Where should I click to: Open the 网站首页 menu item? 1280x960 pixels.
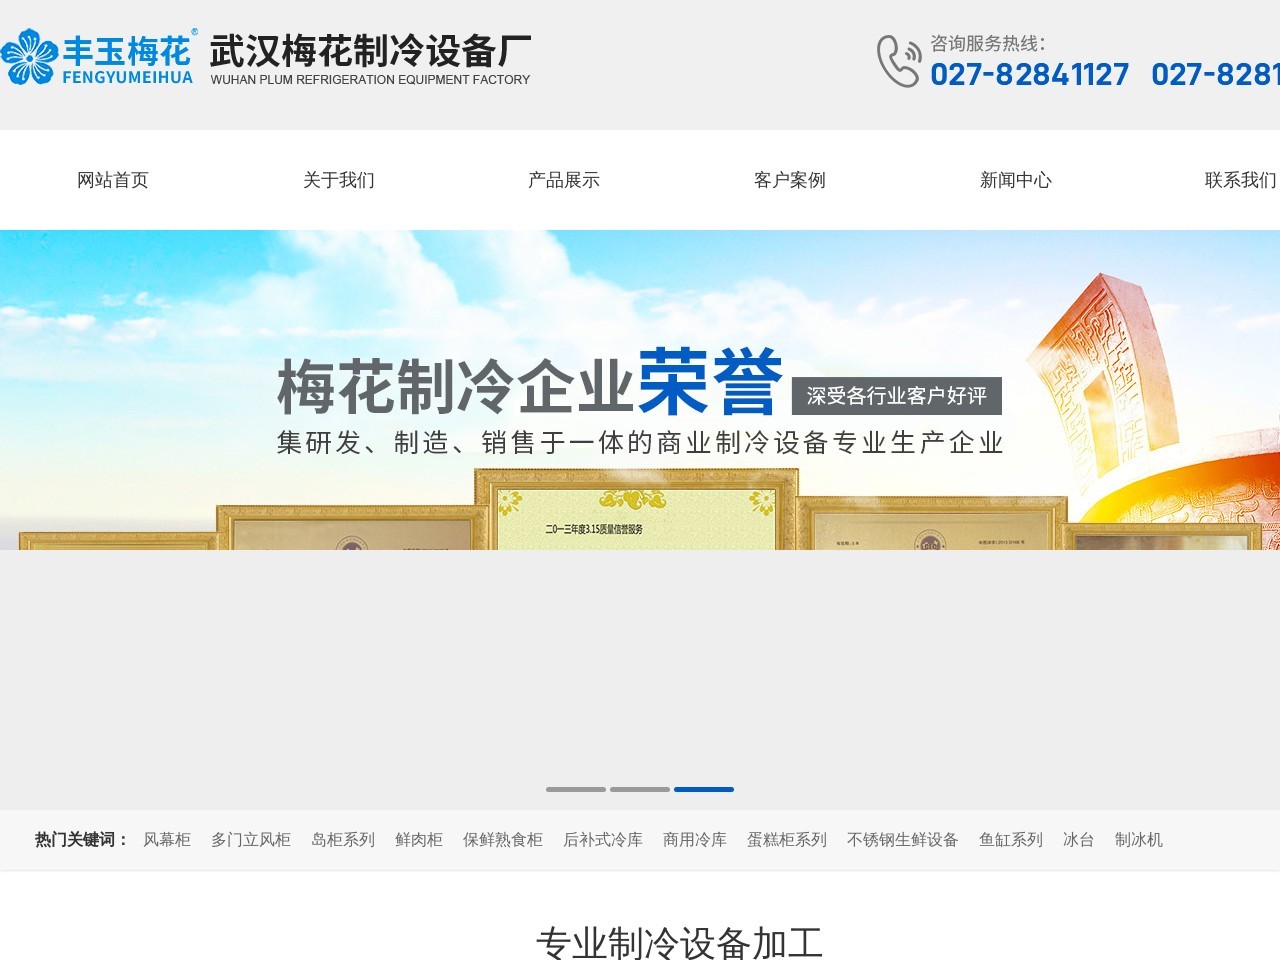coord(113,180)
